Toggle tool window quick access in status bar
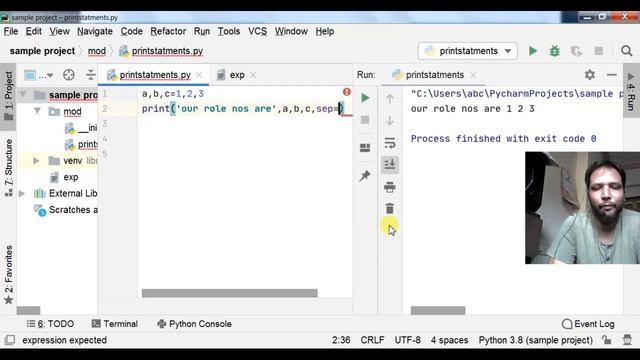 tap(10, 340)
